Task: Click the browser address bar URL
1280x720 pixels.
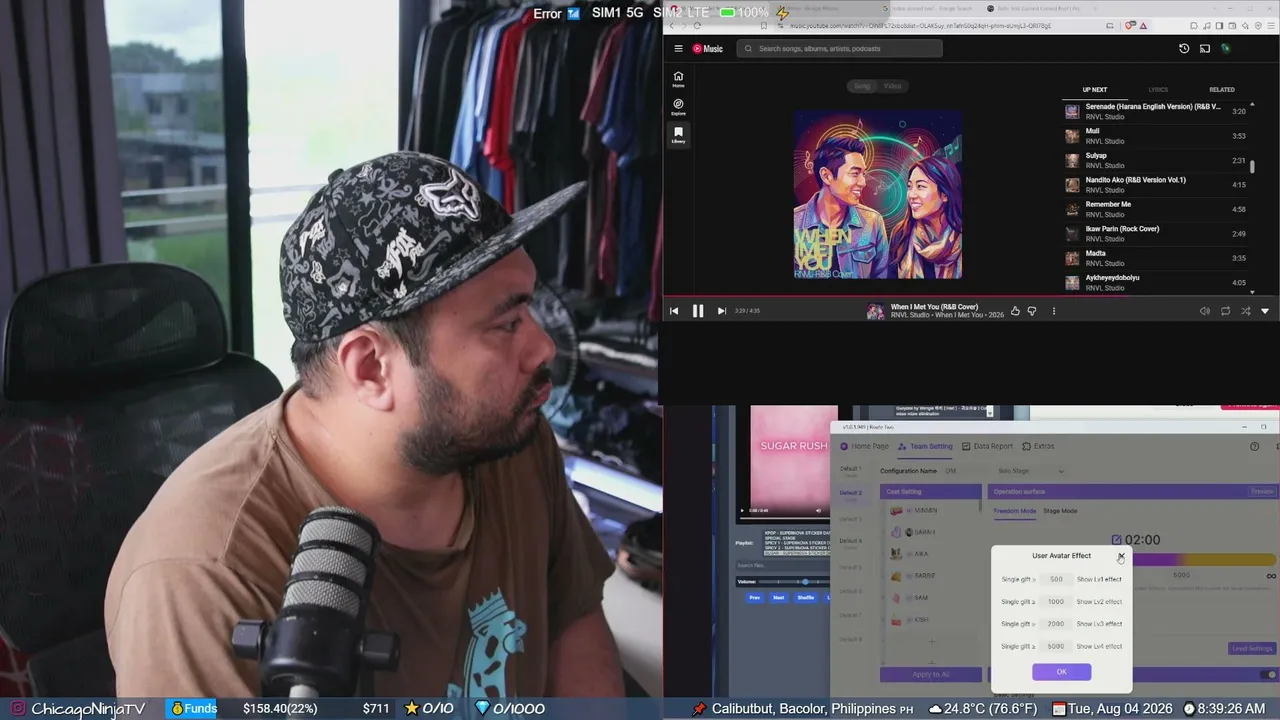Action: pyautogui.click(x=920, y=26)
